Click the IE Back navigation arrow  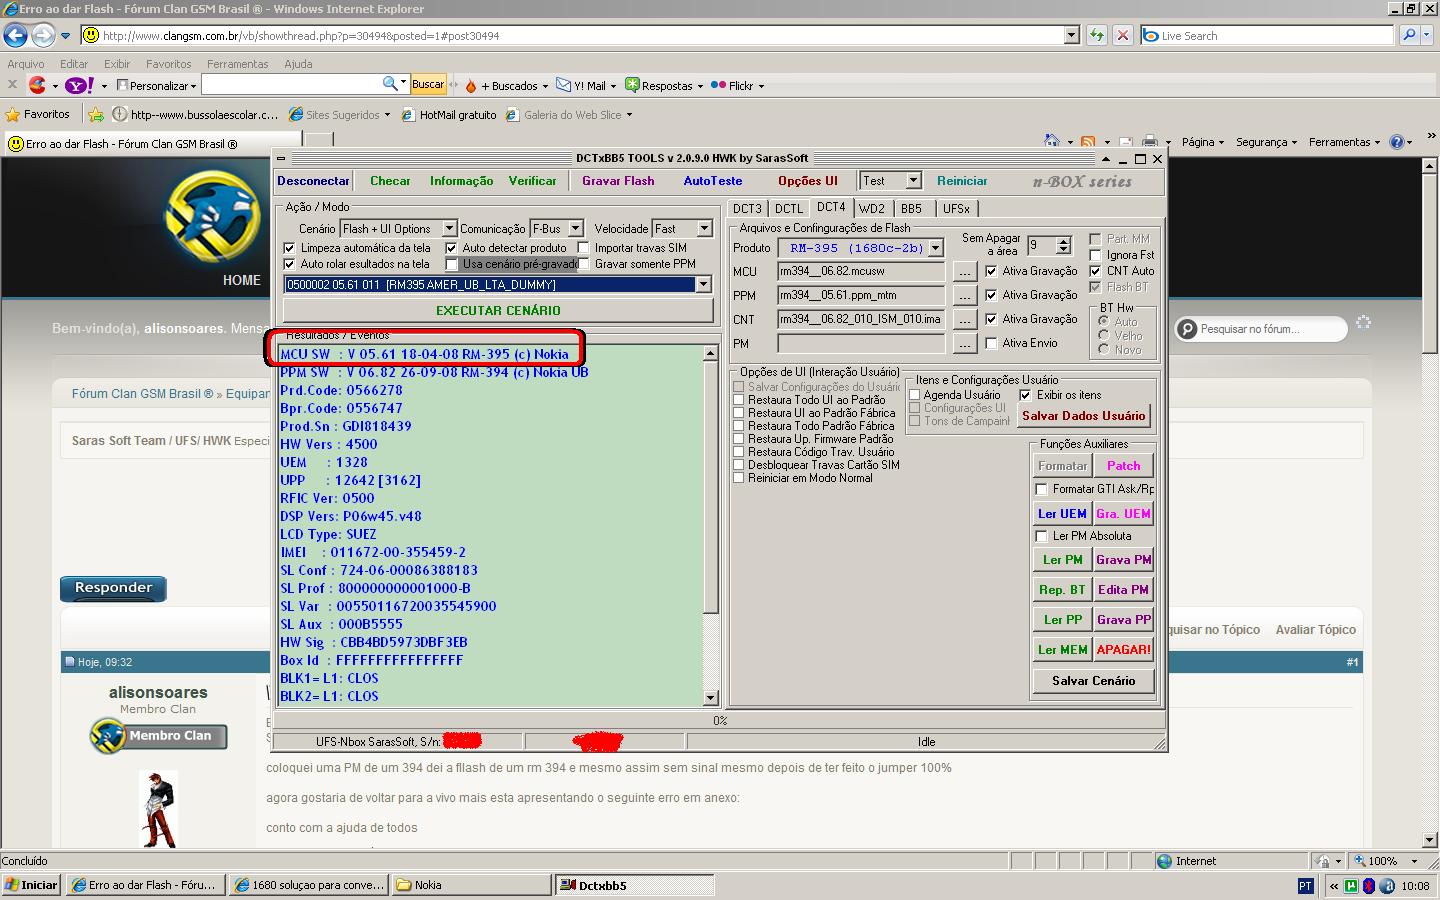click(x=15, y=36)
